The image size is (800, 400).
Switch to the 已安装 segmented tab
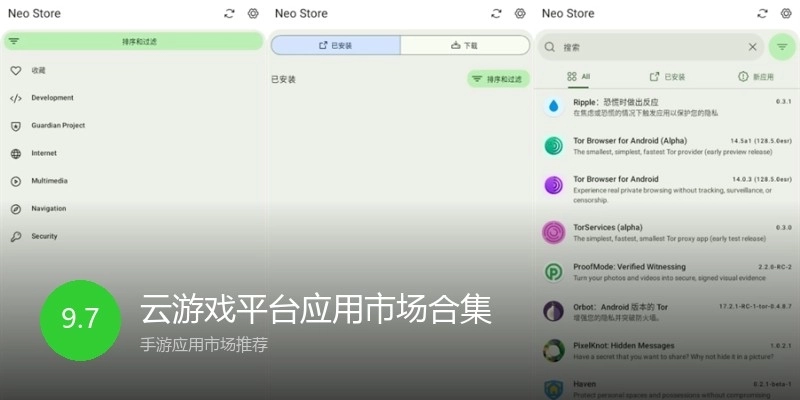(x=335, y=46)
